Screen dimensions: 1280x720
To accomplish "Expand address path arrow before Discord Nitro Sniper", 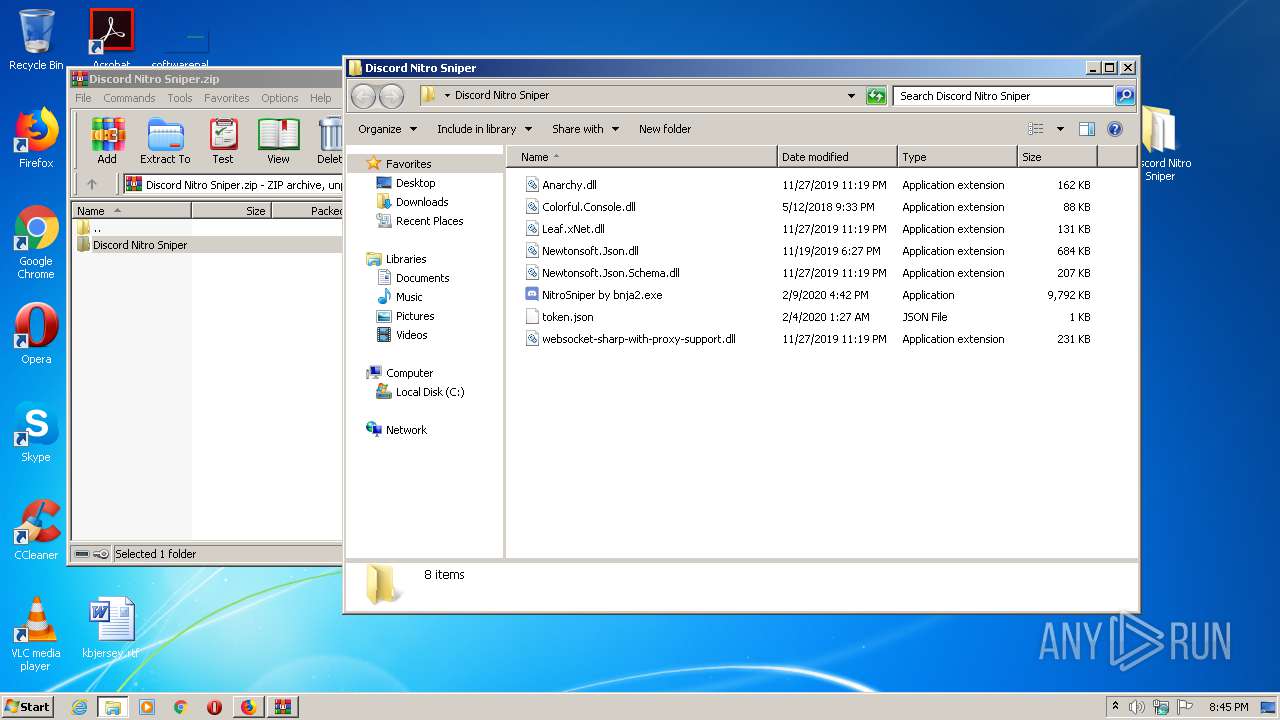I will [448, 96].
